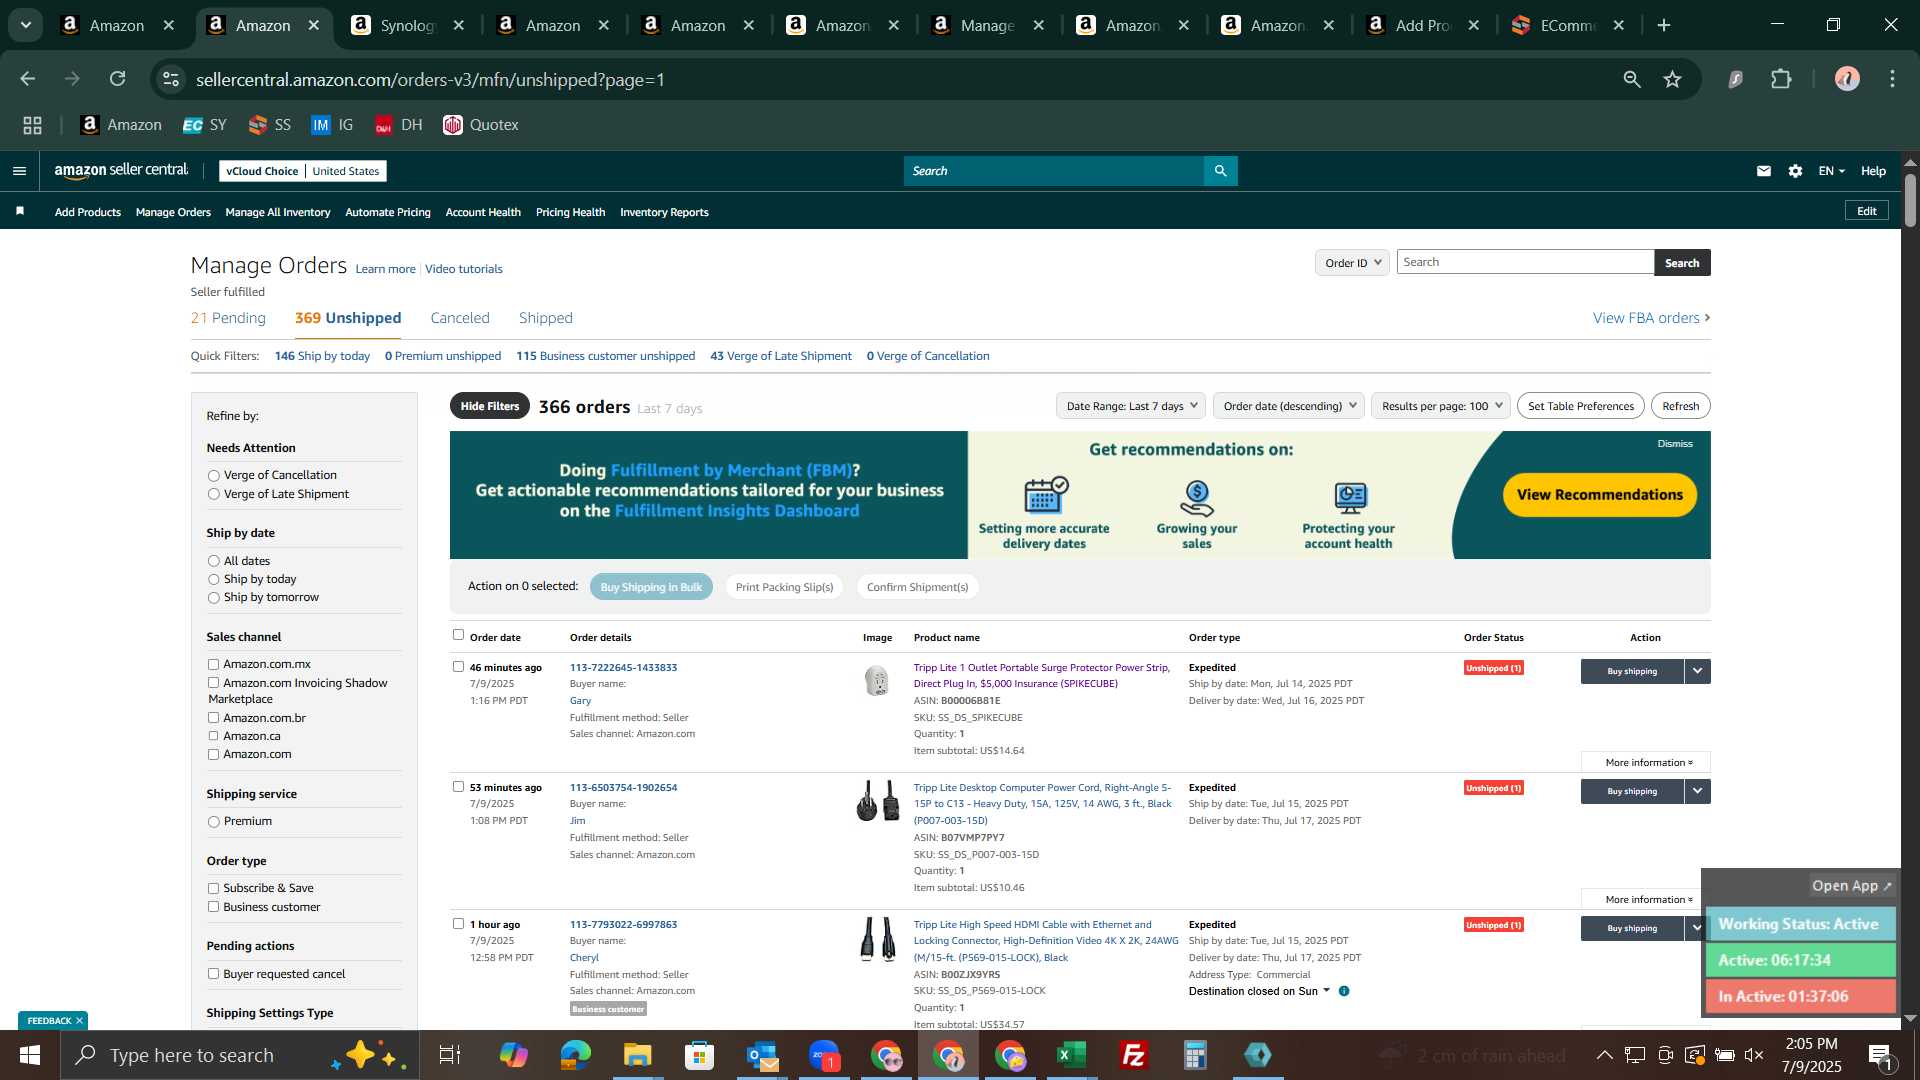Click the Refresh button
This screenshot has width=1920, height=1080.
pyautogui.click(x=1680, y=406)
